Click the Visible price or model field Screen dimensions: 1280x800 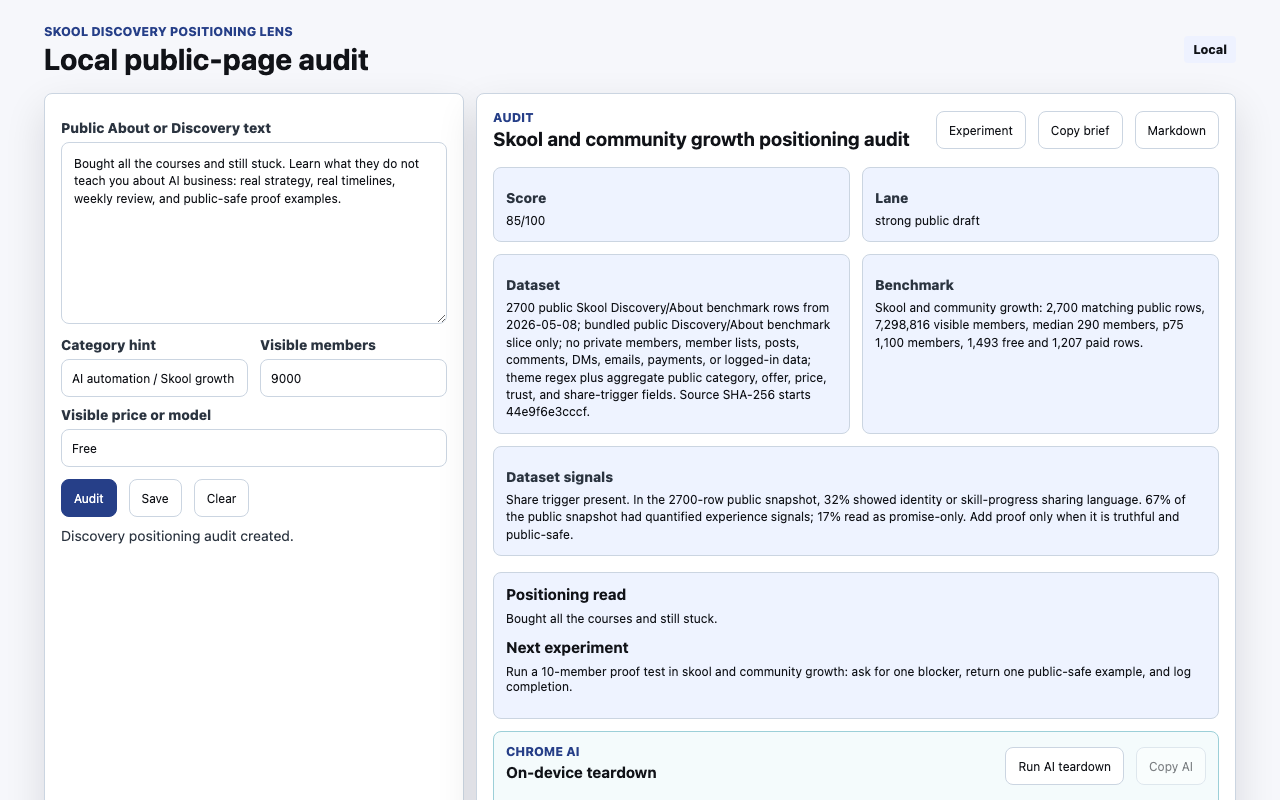coord(254,448)
